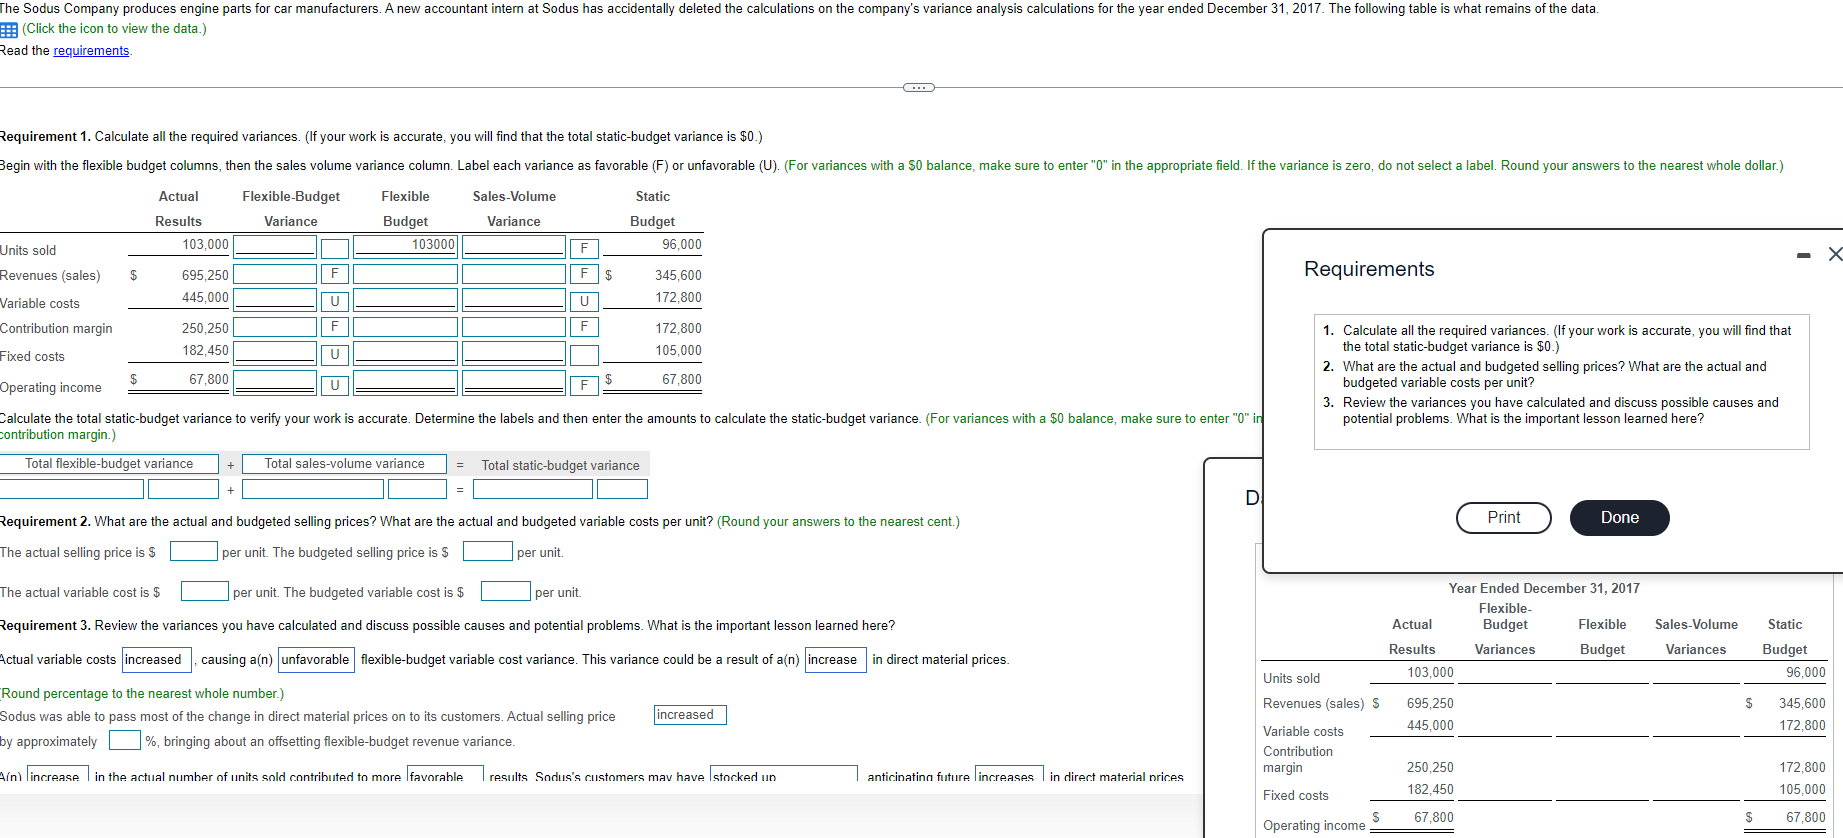The image size is (1843, 838).
Task: Select Contribution margin sales-volume variance field
Action: pos(514,327)
